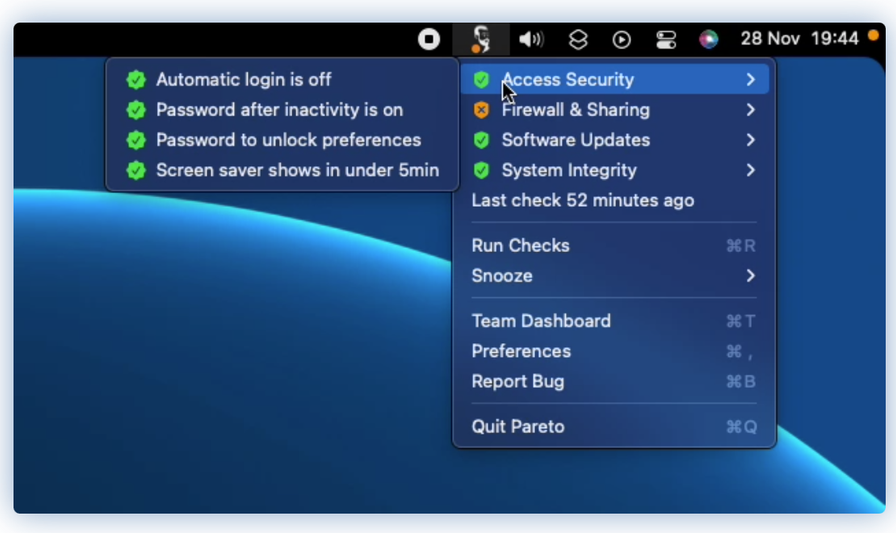Click the date and time clock
This screenshot has width=896, height=533.
pyautogui.click(x=799, y=39)
